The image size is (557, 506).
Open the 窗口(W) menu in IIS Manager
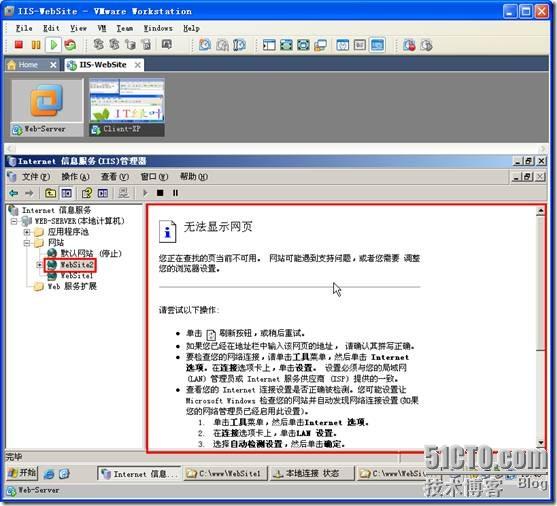point(154,177)
